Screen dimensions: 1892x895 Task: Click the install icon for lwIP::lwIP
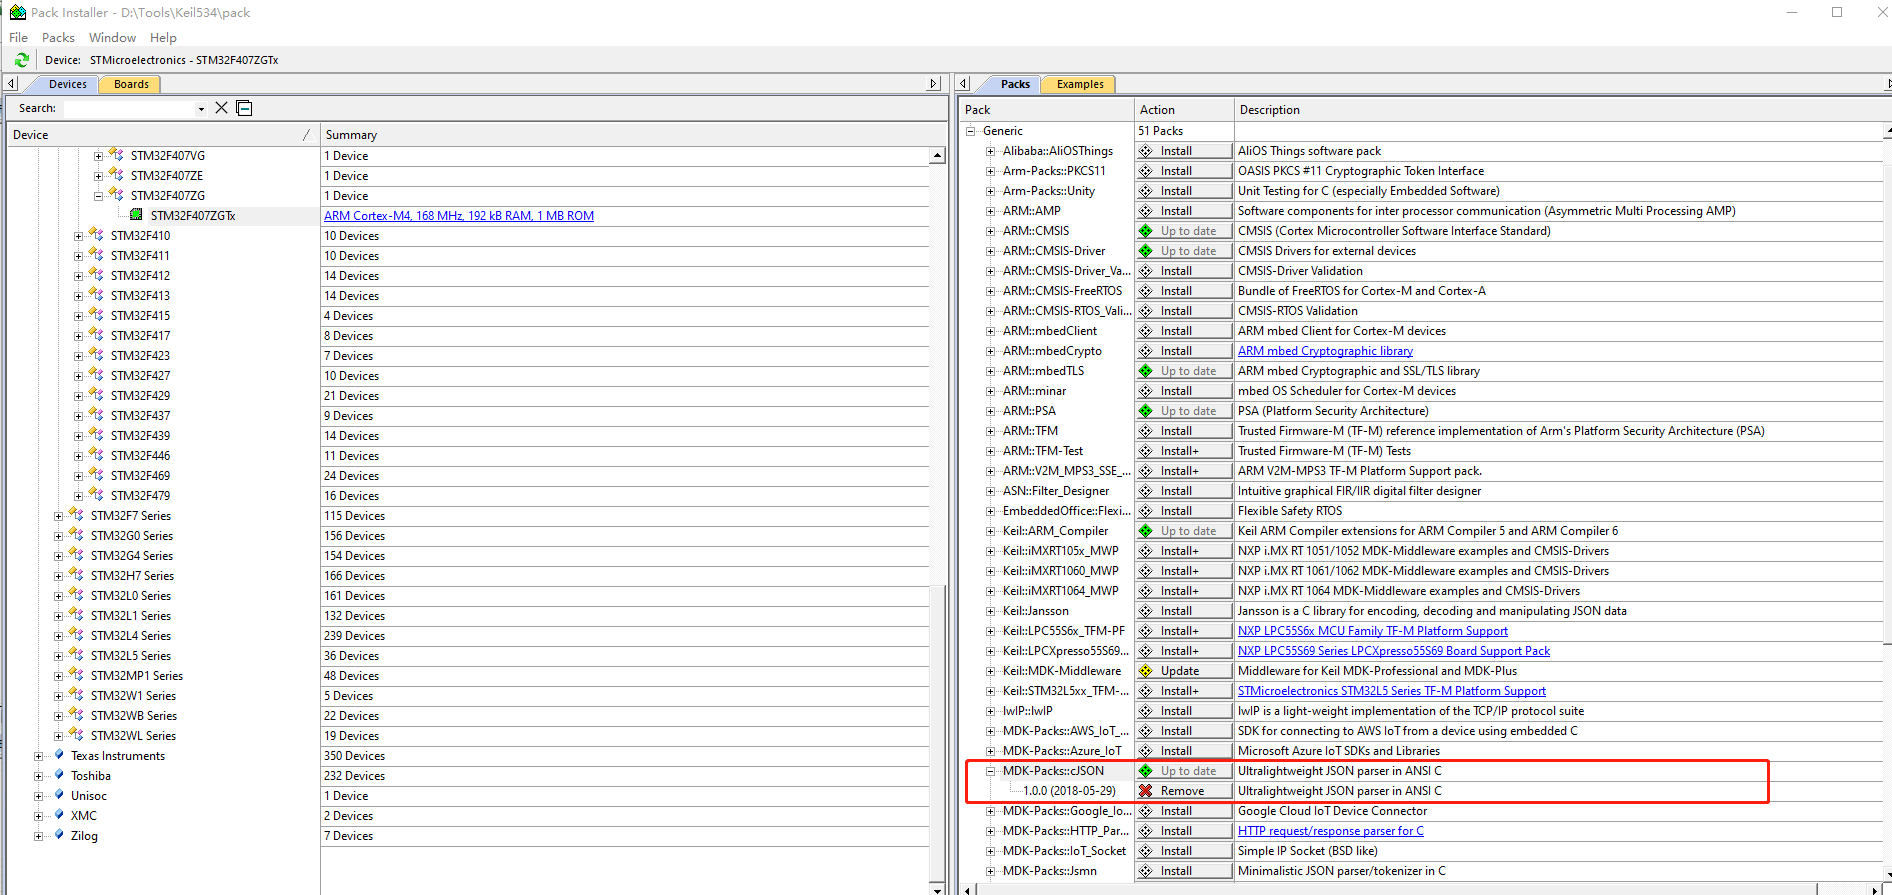1146,711
